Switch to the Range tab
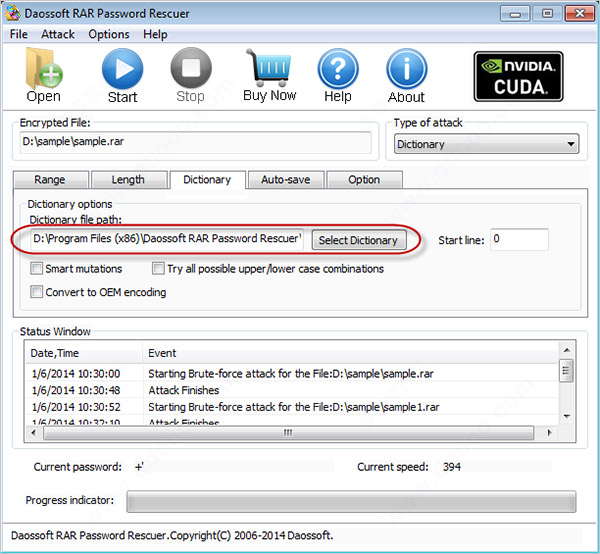Screen dimensions: 600x554 point(51,179)
